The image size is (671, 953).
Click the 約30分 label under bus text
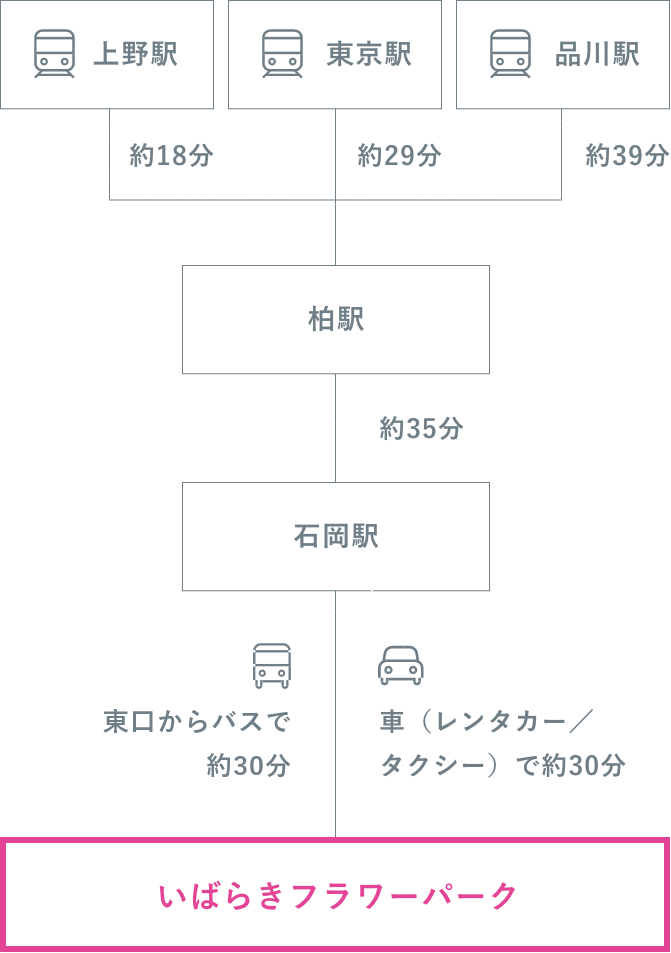click(x=249, y=765)
